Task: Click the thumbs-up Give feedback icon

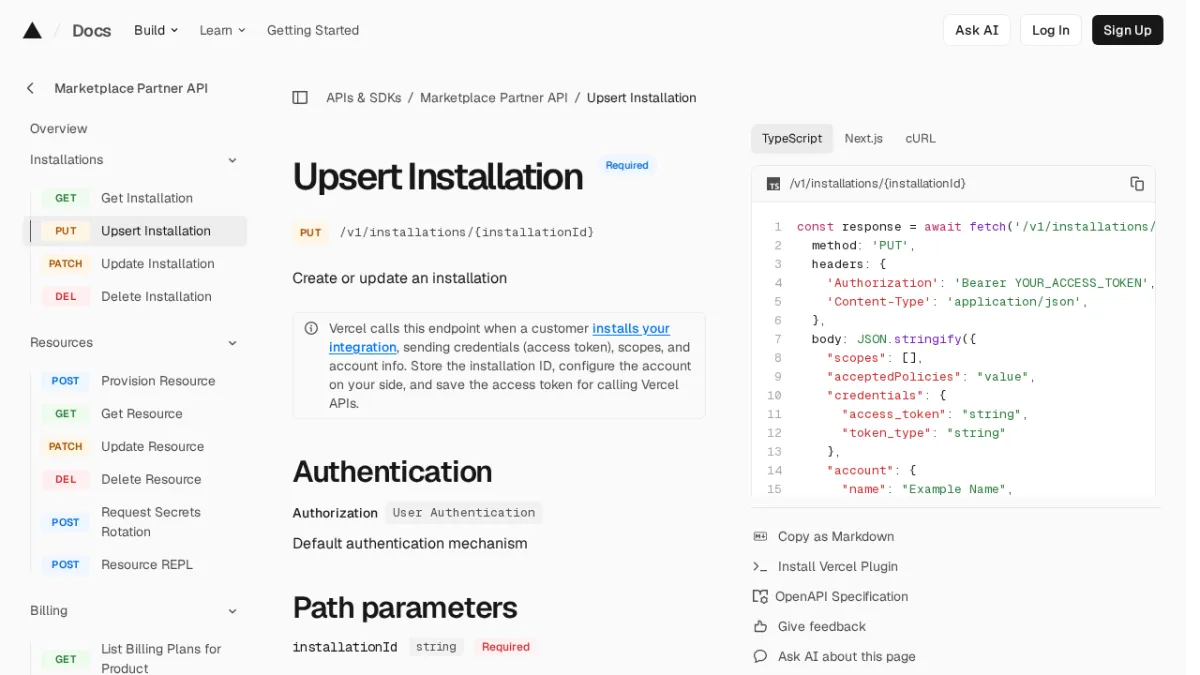Action: point(760,626)
